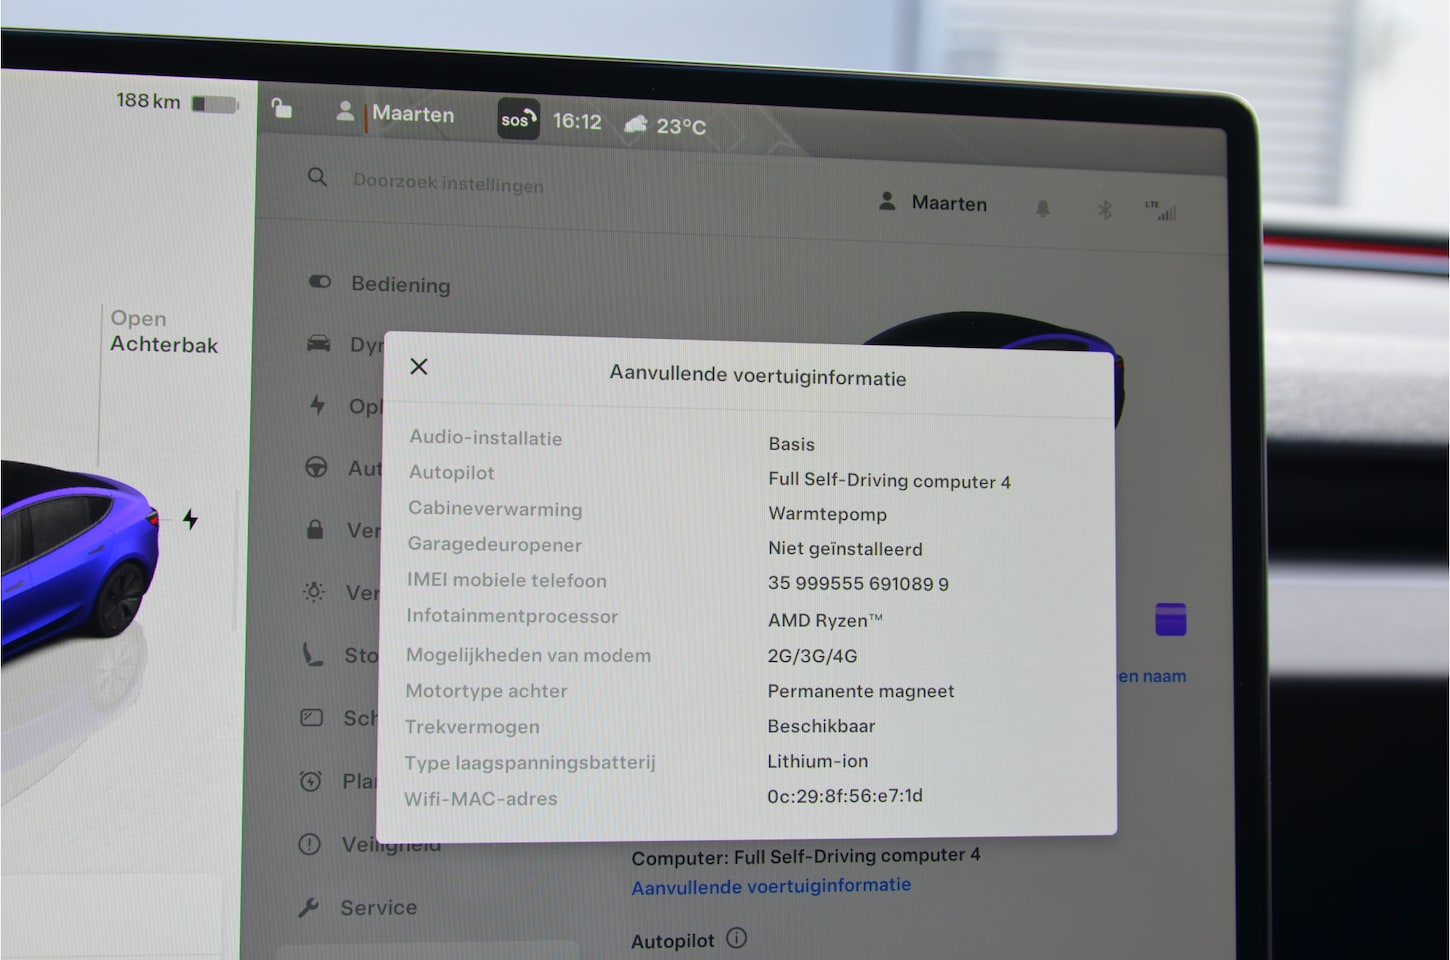This screenshot has height=960, width=1450.
Task: Select the safety exclamation circle category
Action: pyautogui.click(x=310, y=845)
